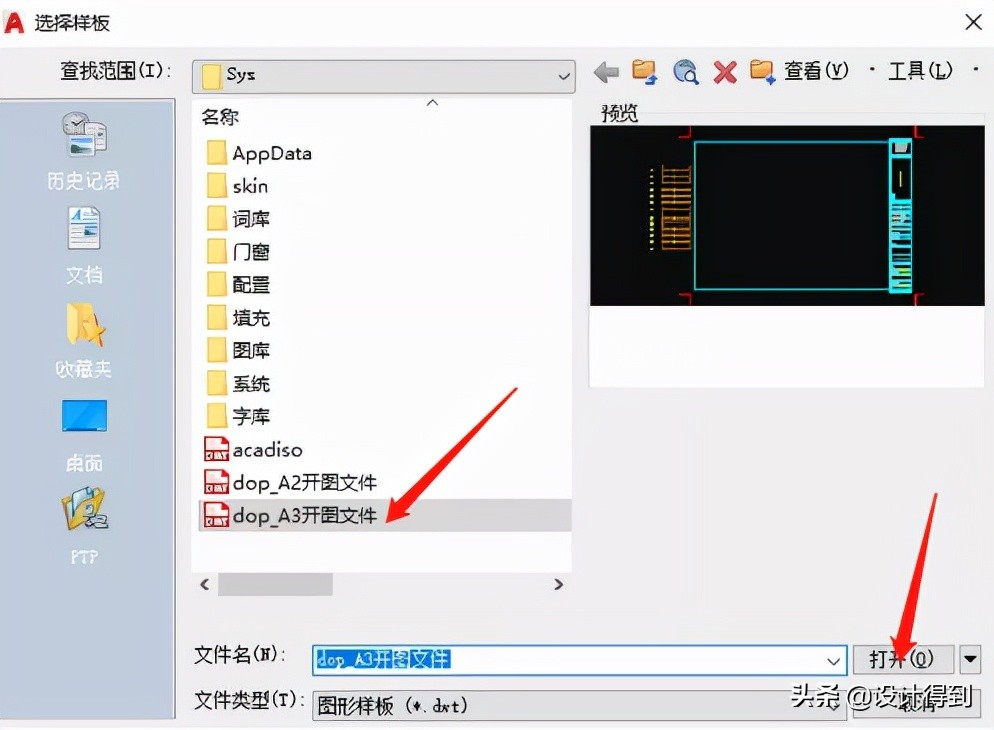Expand the 文件名 combo box arrow
Screen dimensions: 994x730
pos(833,660)
